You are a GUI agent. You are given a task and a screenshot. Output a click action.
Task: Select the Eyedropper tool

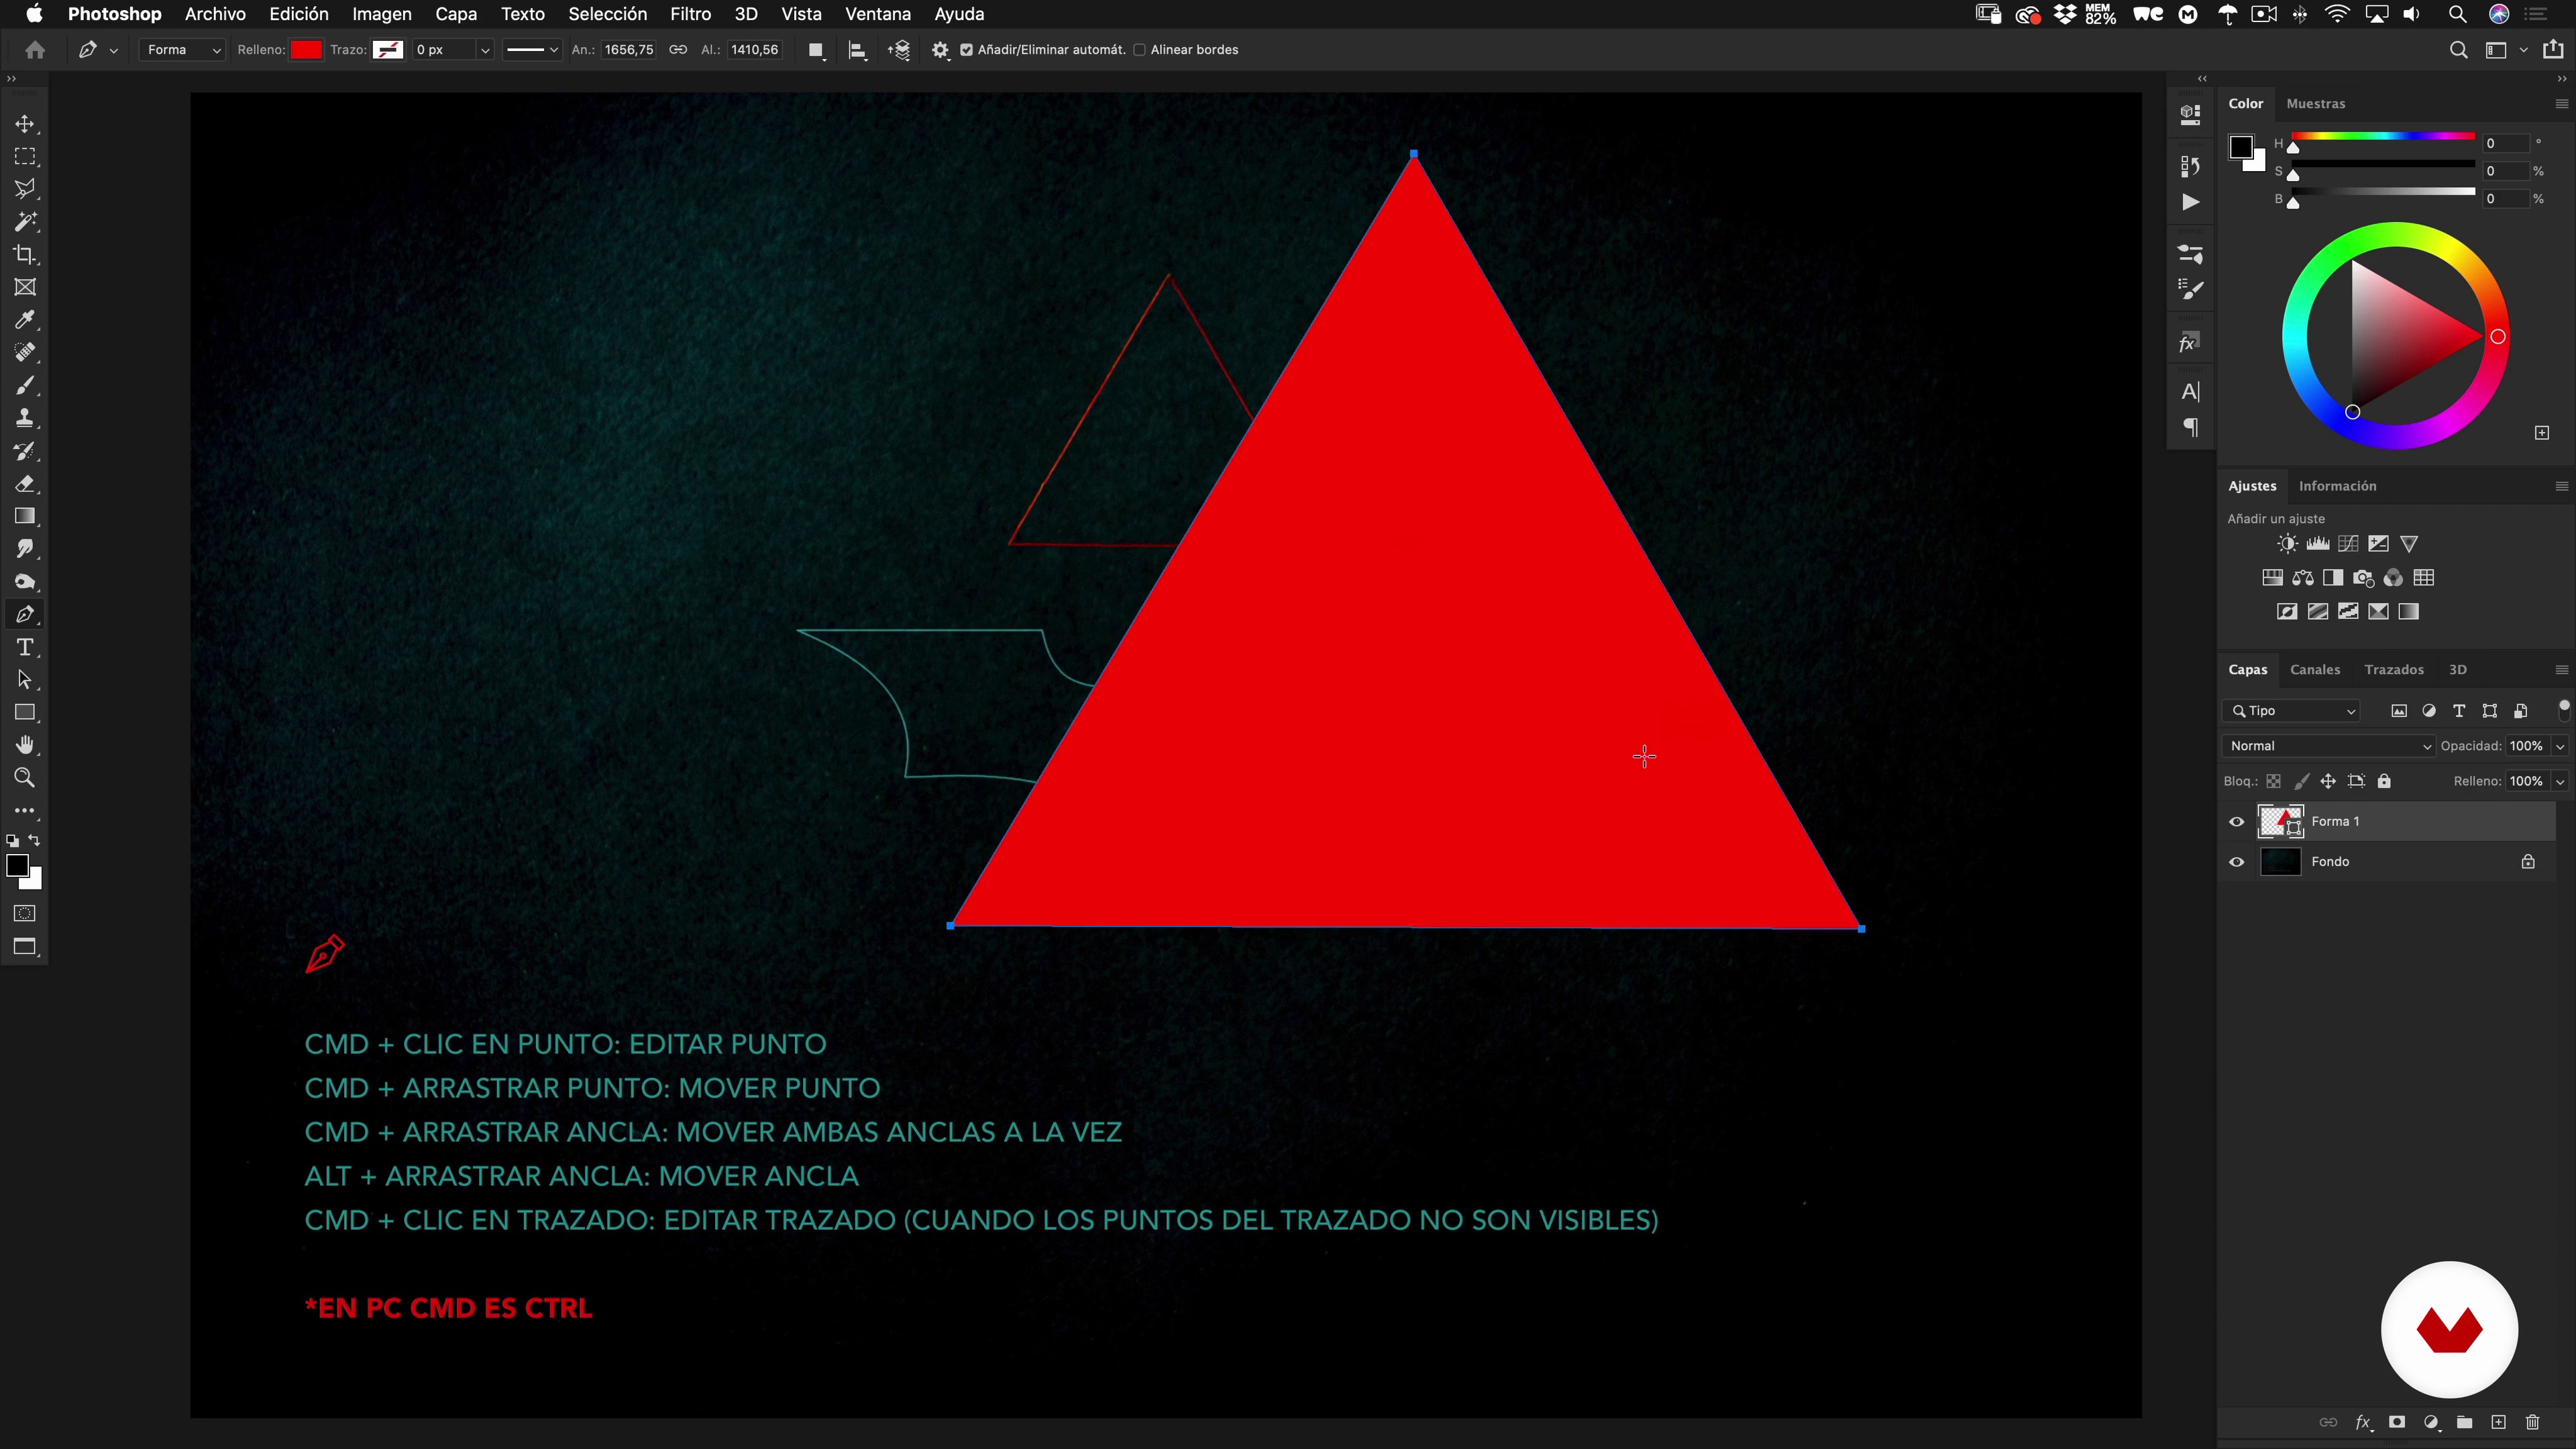[x=25, y=320]
